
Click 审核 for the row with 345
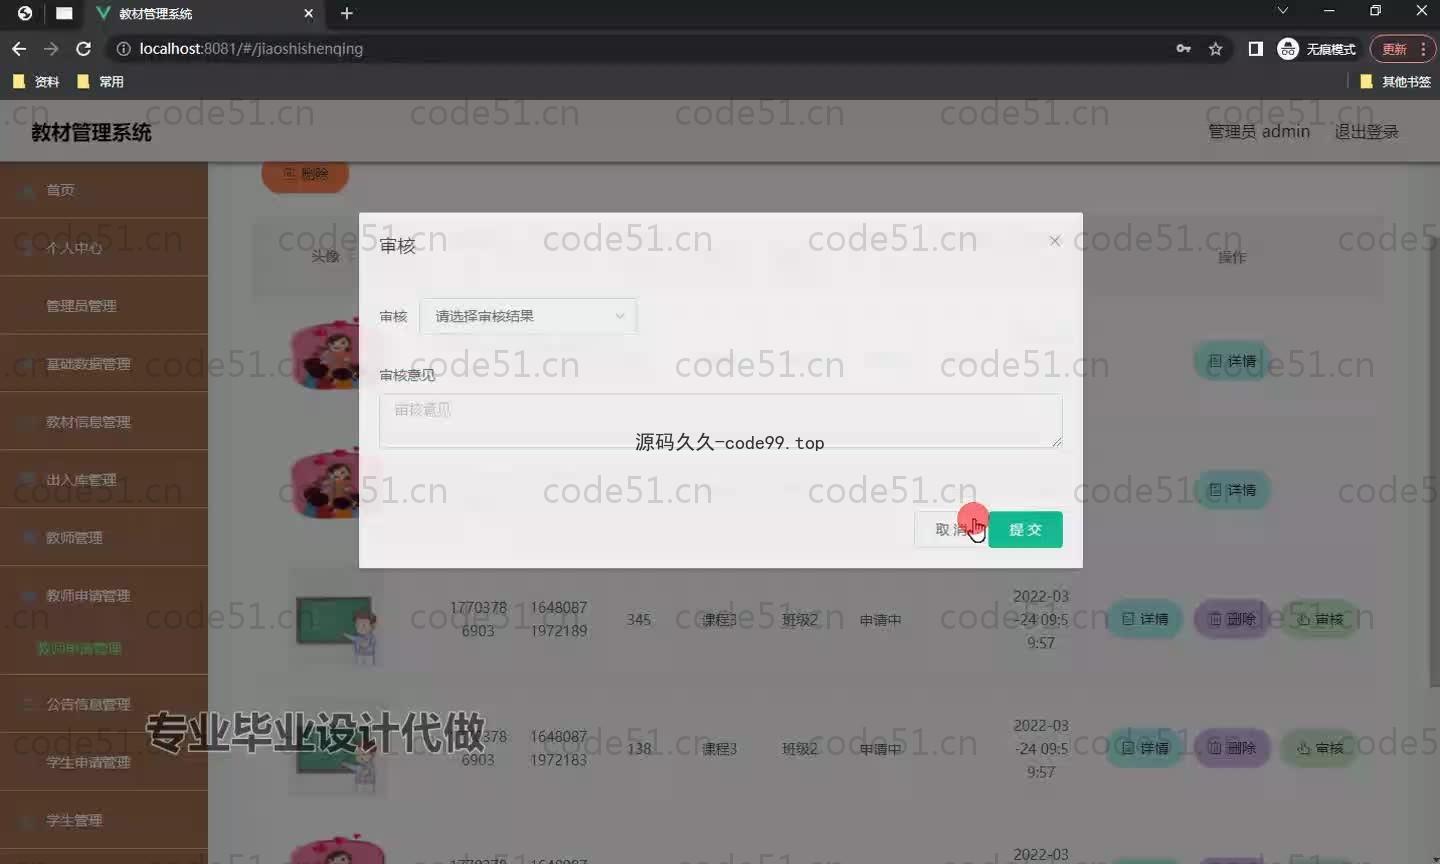pos(1319,619)
